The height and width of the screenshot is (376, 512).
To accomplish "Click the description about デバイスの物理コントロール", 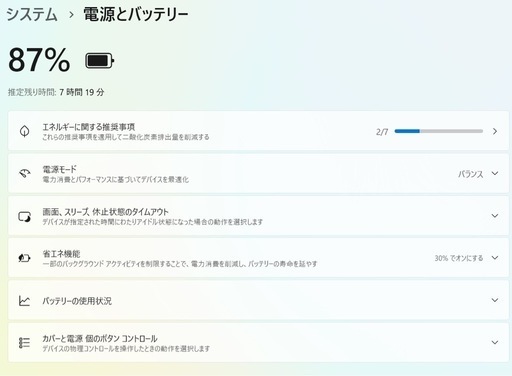I will point(126,349).
